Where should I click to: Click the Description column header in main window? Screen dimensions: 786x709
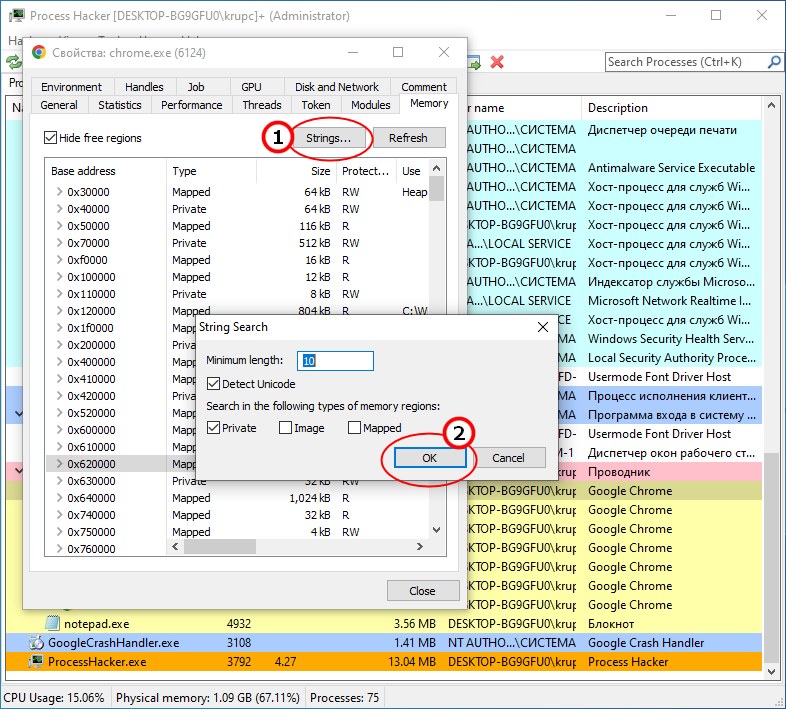coord(671,108)
